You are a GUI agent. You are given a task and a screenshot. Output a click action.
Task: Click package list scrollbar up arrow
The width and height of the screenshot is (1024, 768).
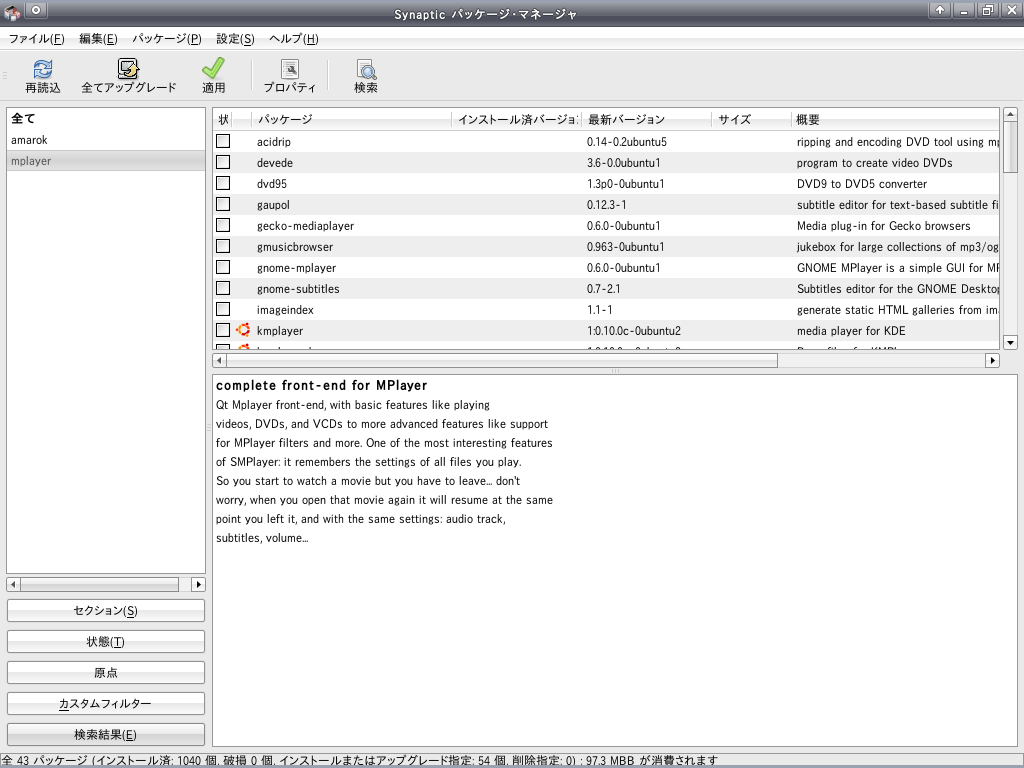(1010, 115)
